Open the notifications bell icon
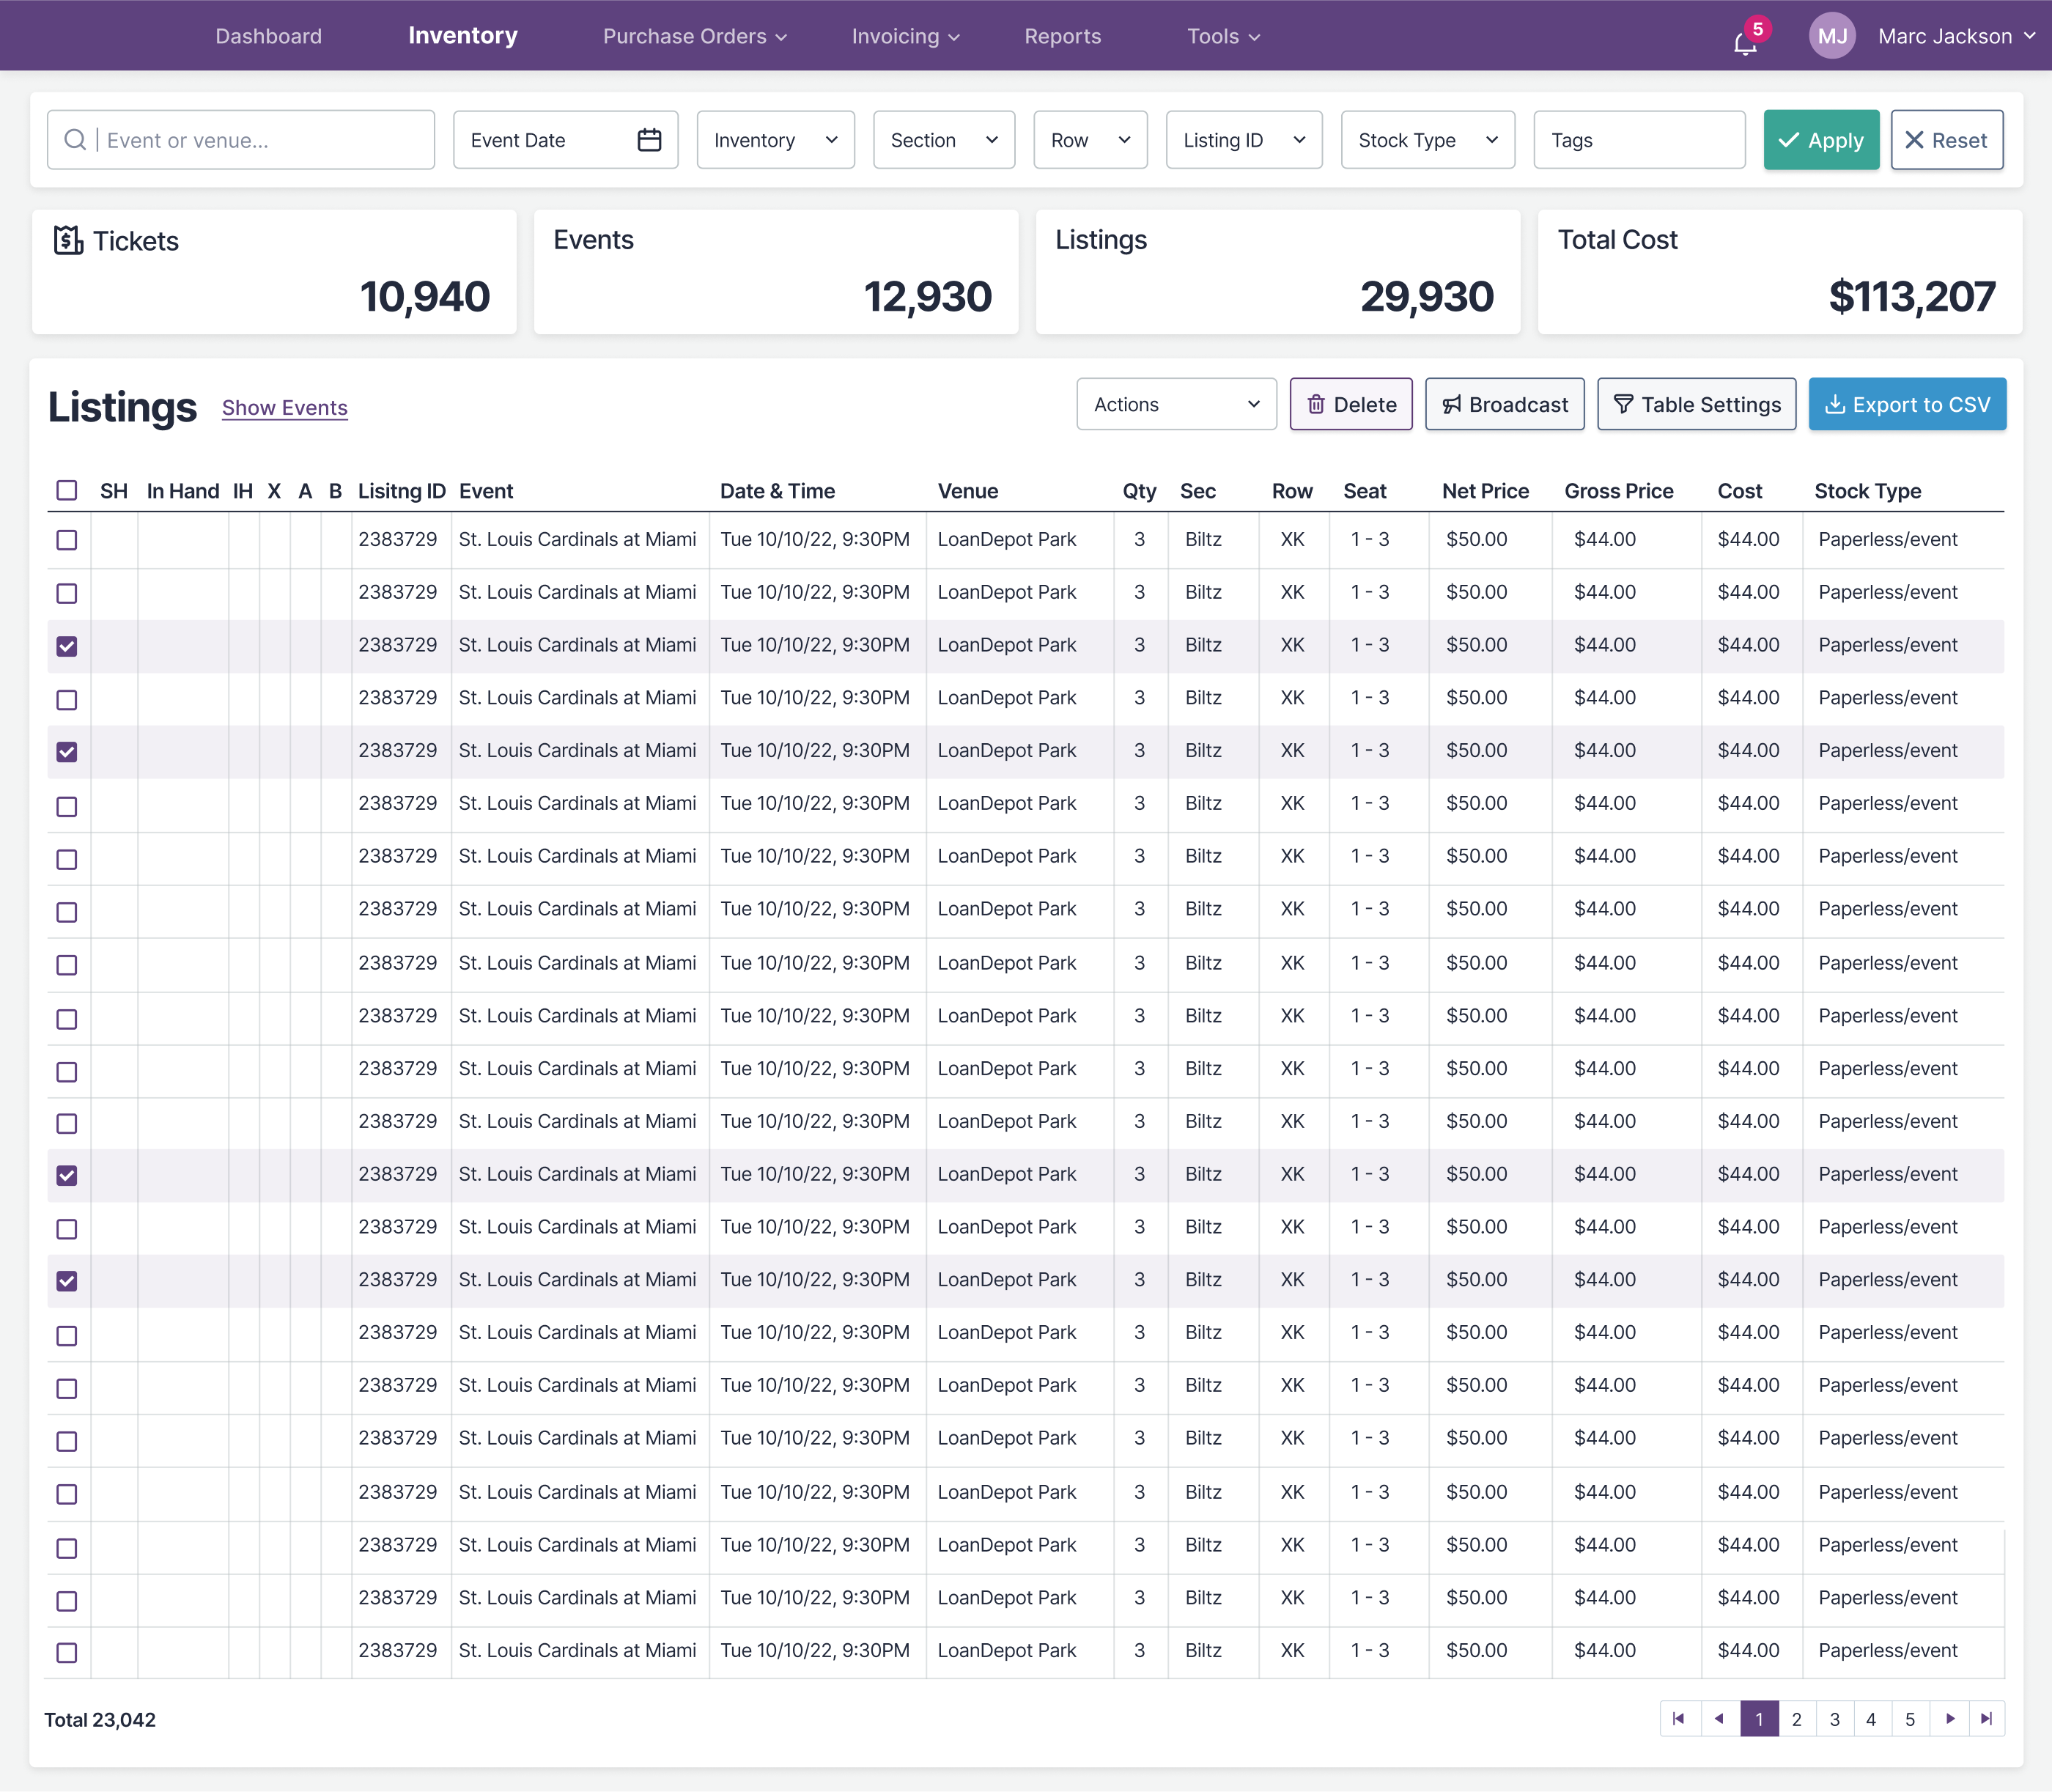The height and width of the screenshot is (1792, 2052). point(1745,42)
